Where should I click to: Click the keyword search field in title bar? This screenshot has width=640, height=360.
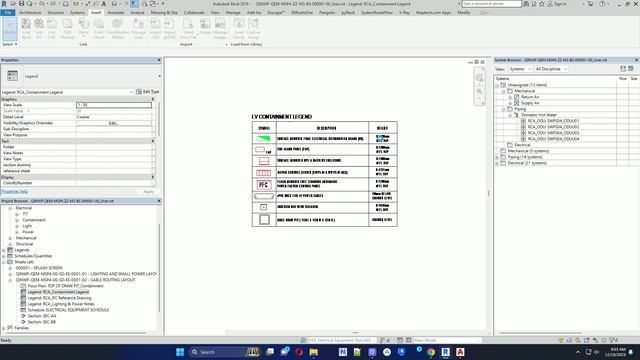491,4
